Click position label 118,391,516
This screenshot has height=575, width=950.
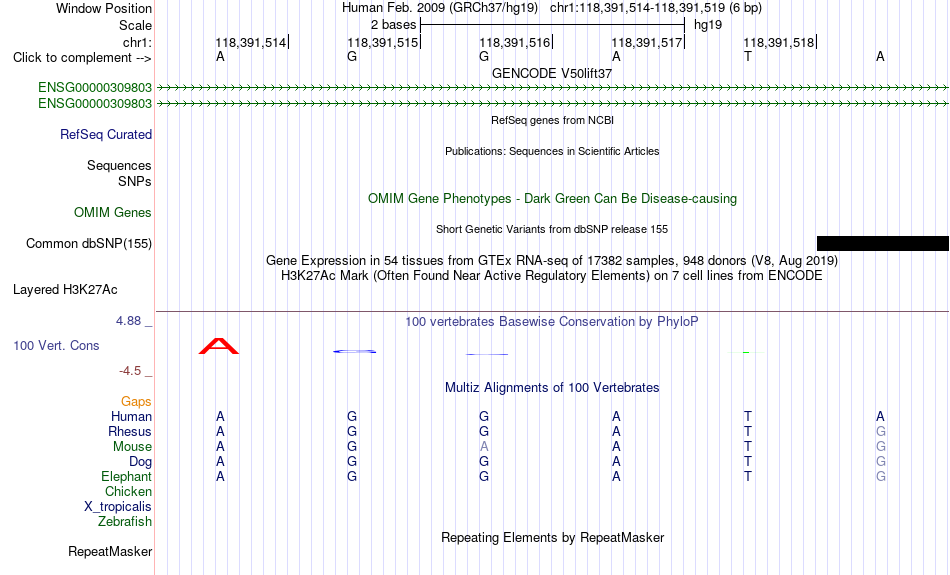(514, 42)
